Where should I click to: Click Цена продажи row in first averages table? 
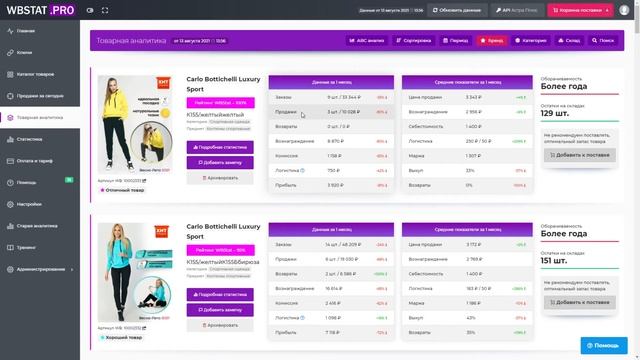[x=467, y=97]
